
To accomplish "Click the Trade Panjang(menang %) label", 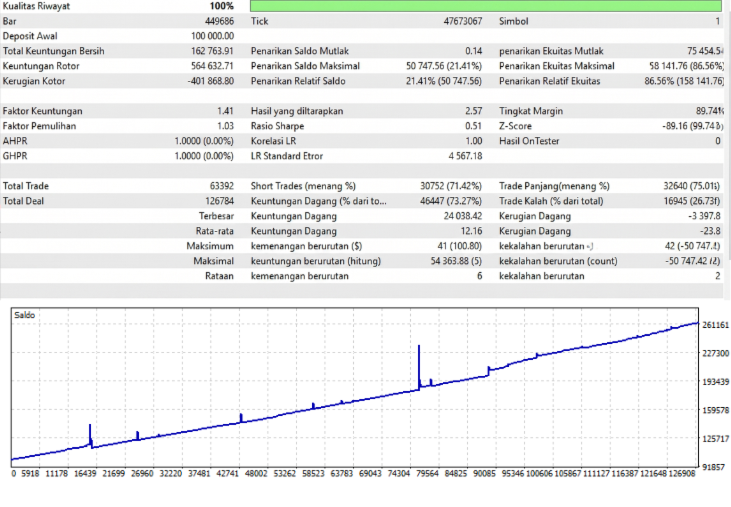I will tap(553, 186).
